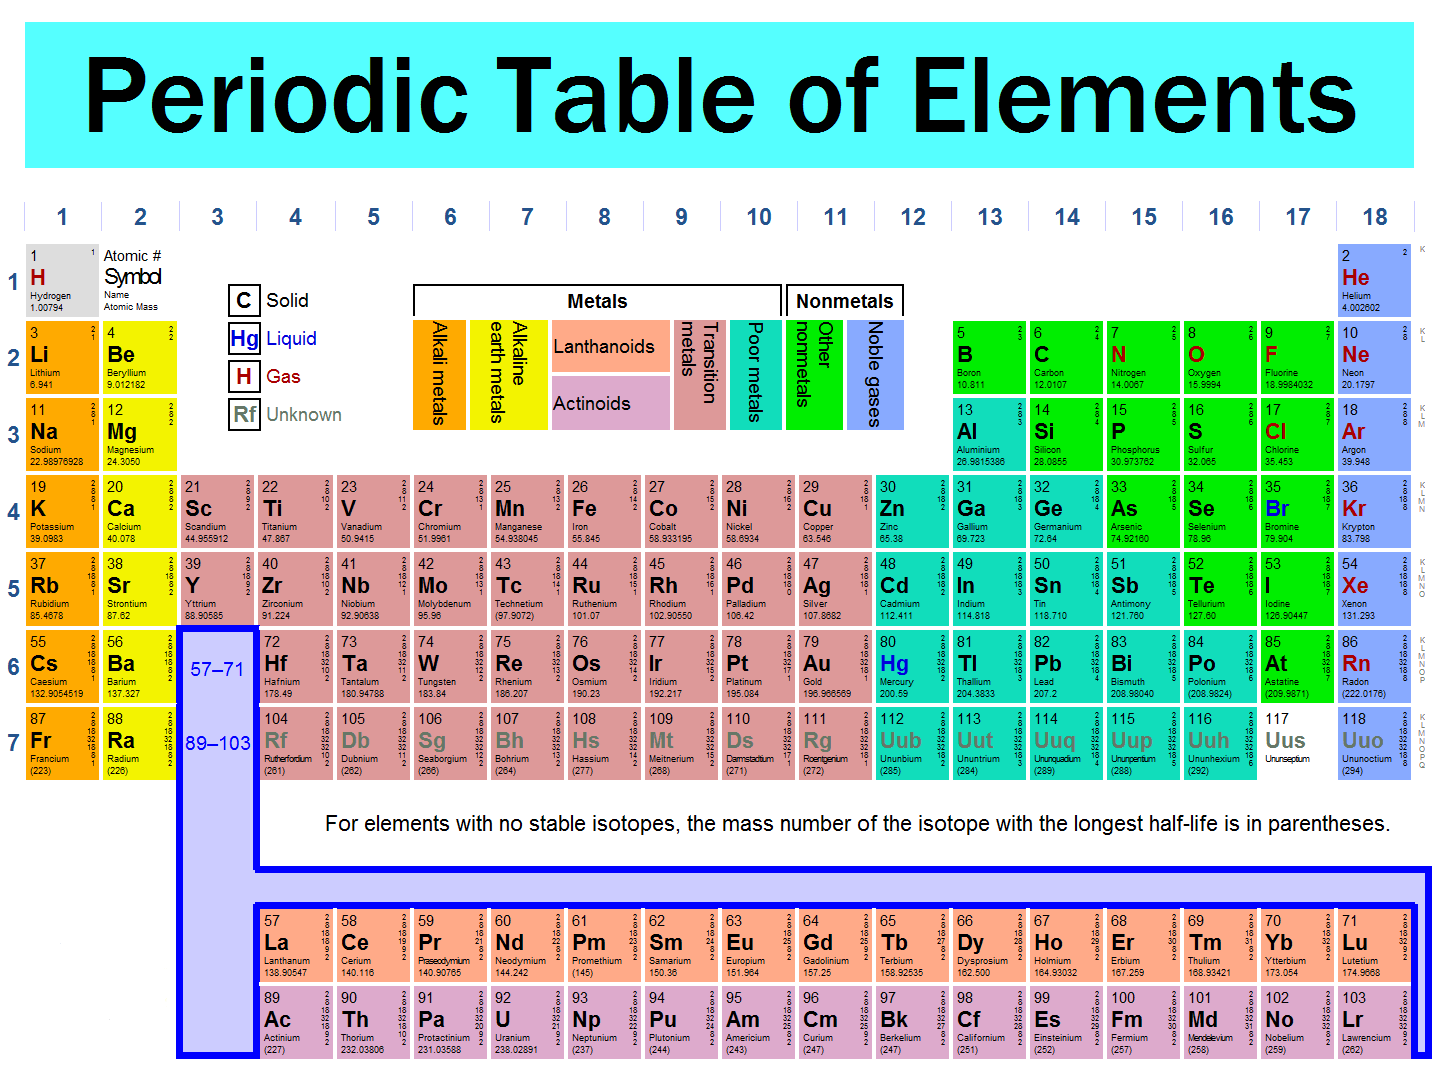Click group number 18 column header

click(x=1375, y=217)
